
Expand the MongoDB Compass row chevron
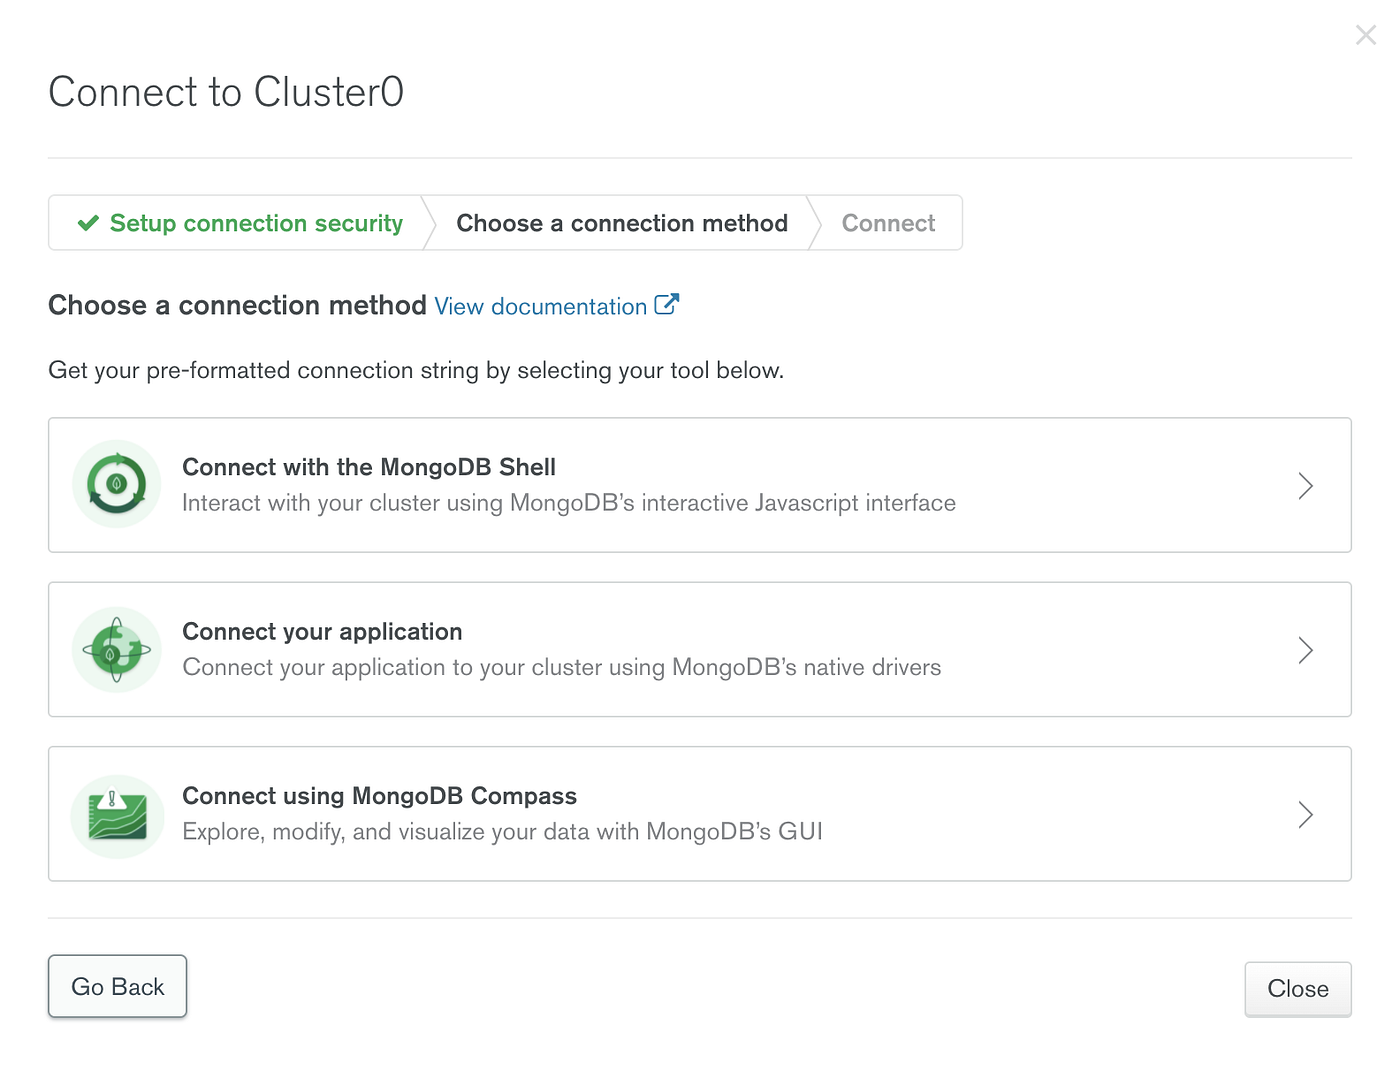click(1305, 814)
